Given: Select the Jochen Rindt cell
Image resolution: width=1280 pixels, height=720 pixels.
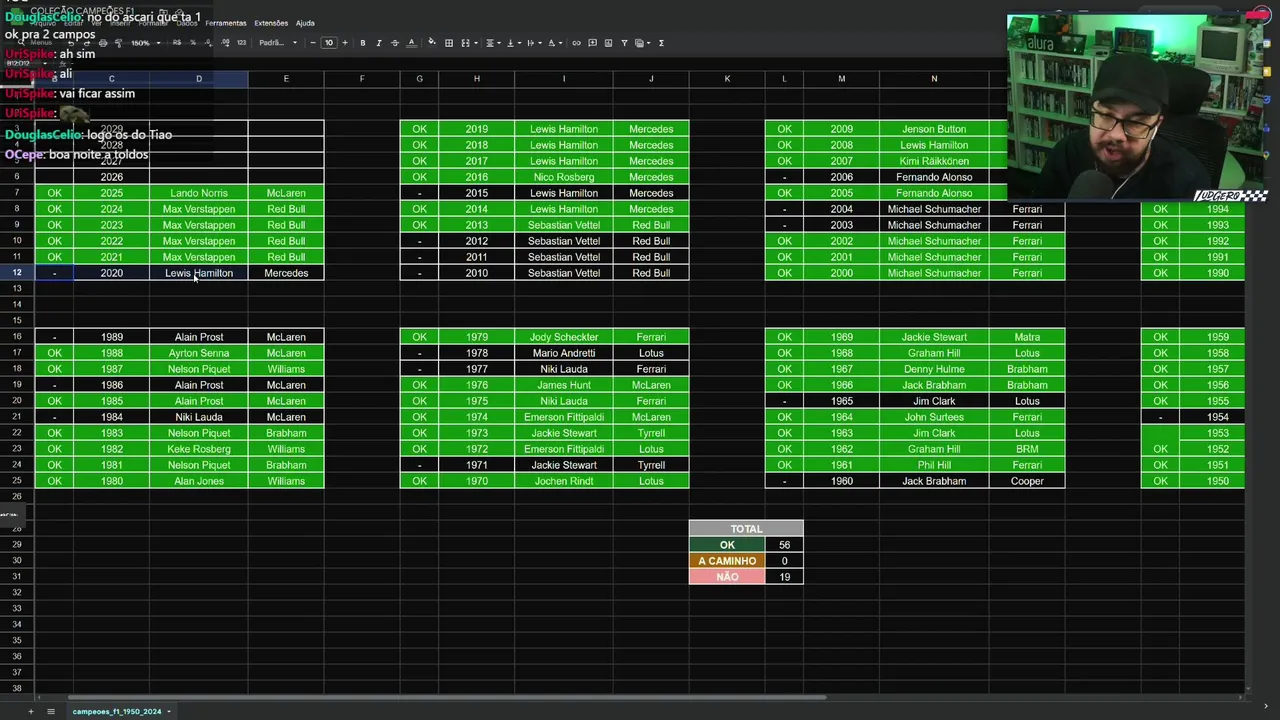Looking at the screenshot, I should pyautogui.click(x=564, y=481).
